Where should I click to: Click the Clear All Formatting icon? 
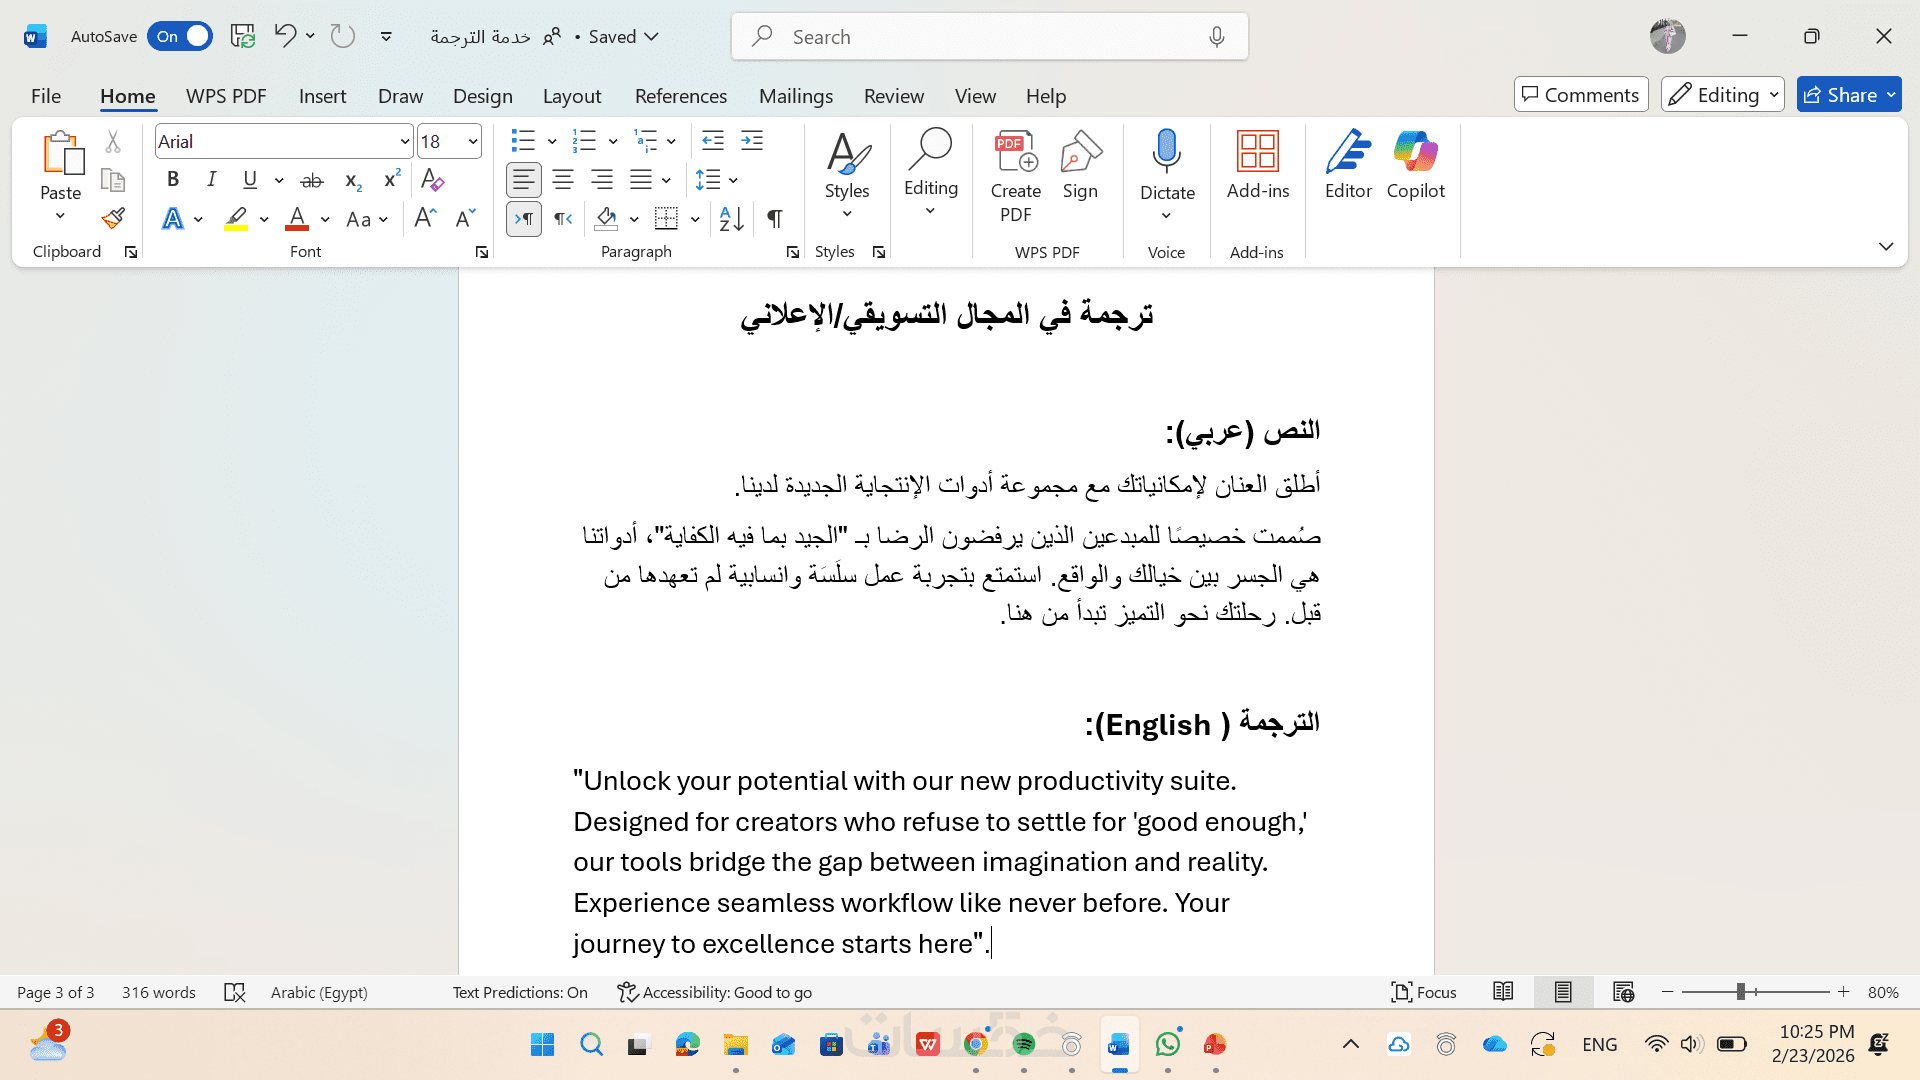432,180
